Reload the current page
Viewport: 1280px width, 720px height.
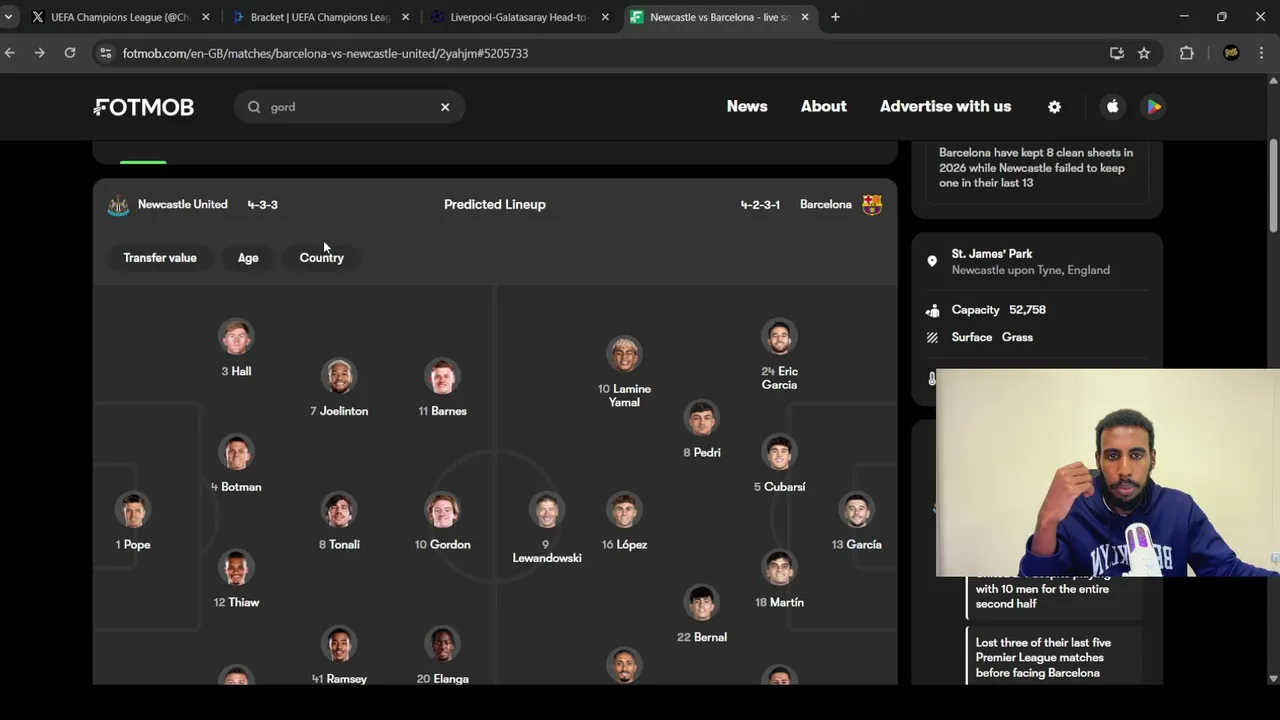click(x=70, y=53)
